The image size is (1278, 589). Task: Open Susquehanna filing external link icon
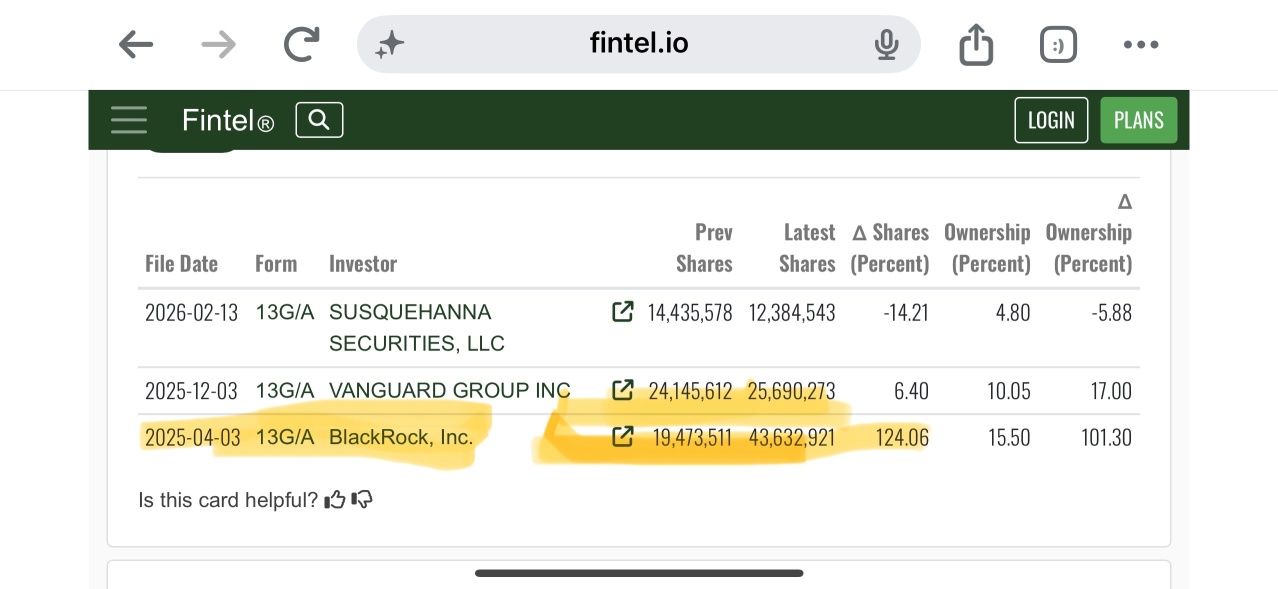coord(622,312)
